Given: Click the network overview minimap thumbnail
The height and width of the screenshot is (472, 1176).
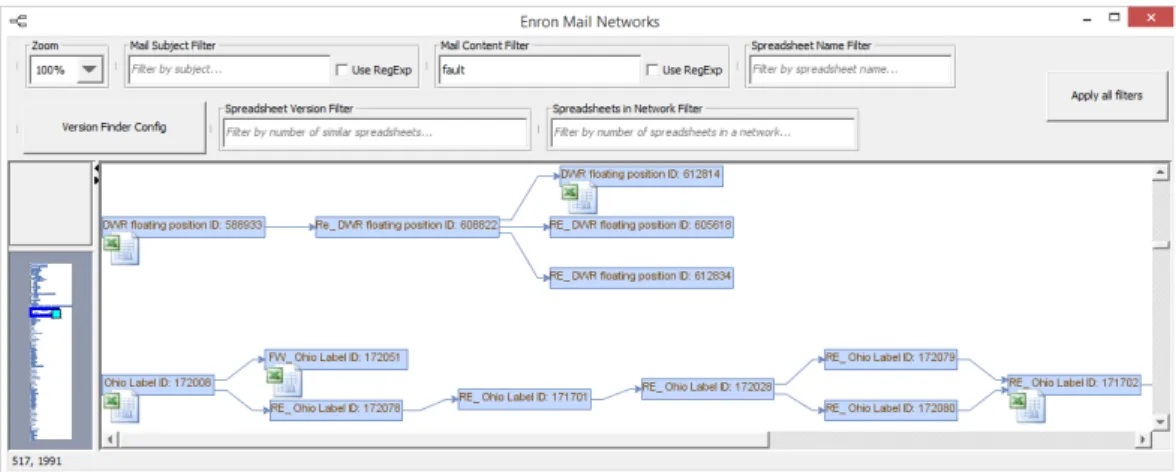Looking at the screenshot, I should coord(50,350).
